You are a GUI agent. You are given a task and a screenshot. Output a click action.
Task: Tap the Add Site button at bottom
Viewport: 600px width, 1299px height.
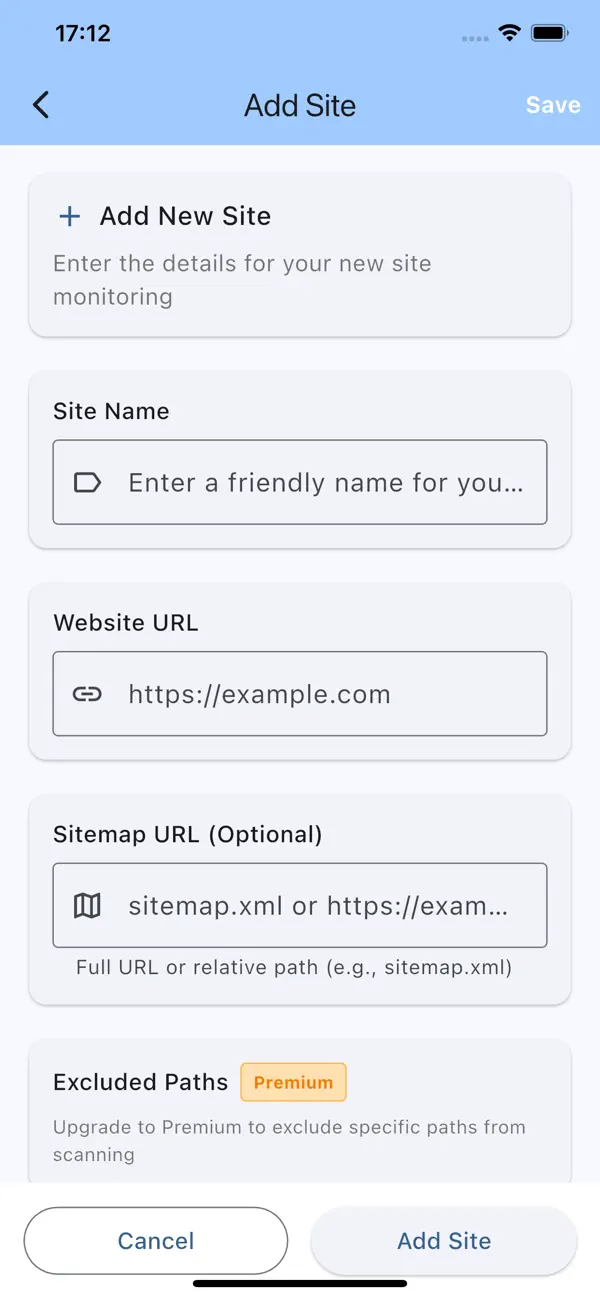coord(444,1240)
